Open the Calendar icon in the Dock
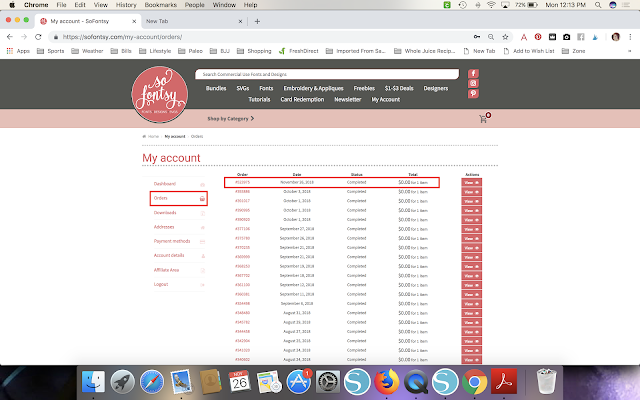 [x=240, y=382]
